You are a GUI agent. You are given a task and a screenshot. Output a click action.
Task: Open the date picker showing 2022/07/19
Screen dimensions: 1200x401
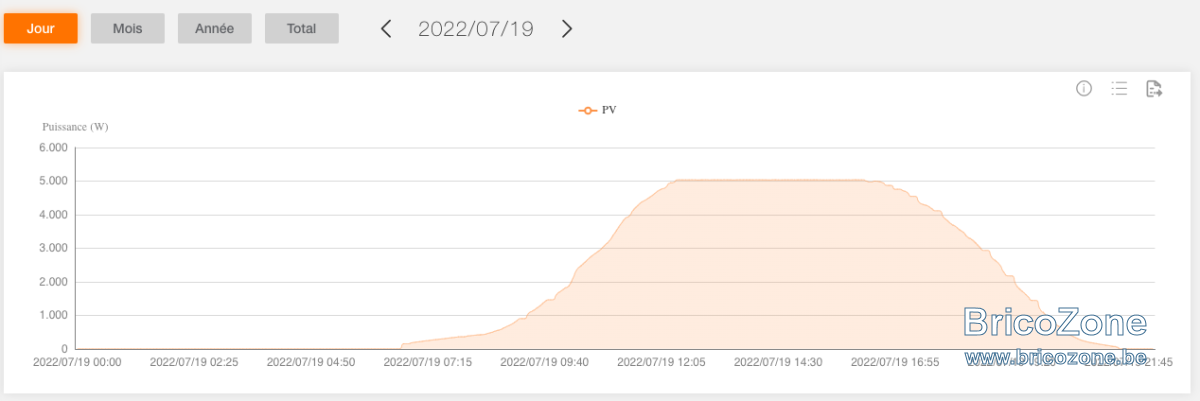[x=476, y=29]
